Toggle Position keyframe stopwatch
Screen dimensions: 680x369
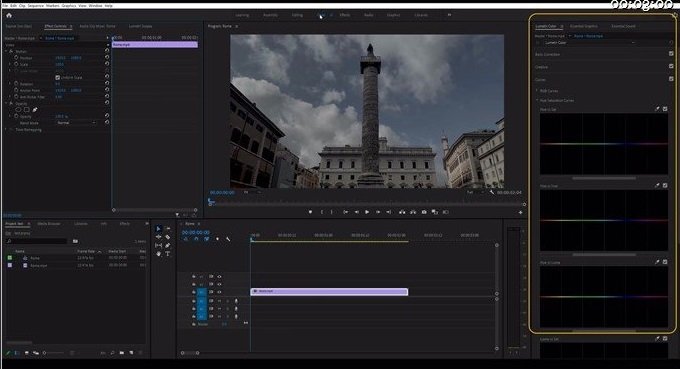pyautogui.click(x=16, y=57)
